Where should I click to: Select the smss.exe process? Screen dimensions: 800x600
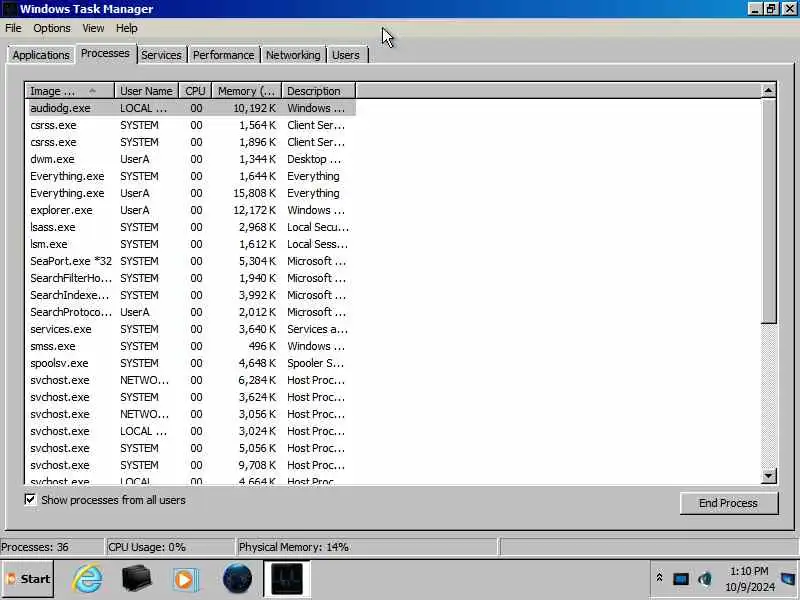190,346
